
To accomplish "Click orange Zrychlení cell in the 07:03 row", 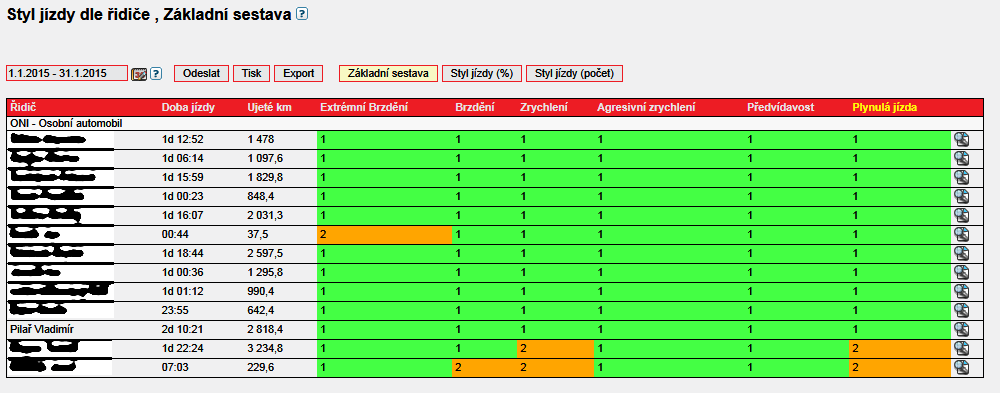I will tap(555, 367).
